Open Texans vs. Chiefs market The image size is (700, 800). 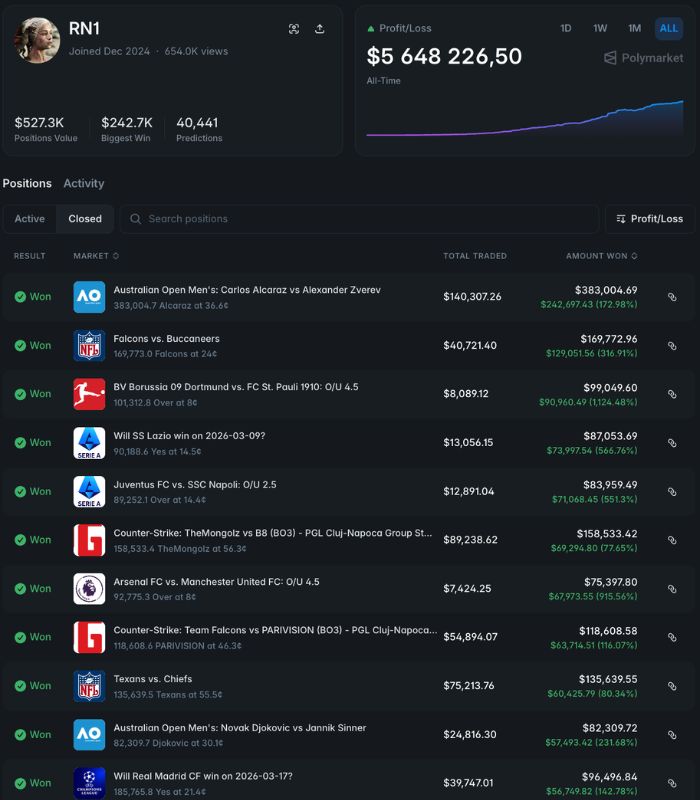(x=153, y=679)
